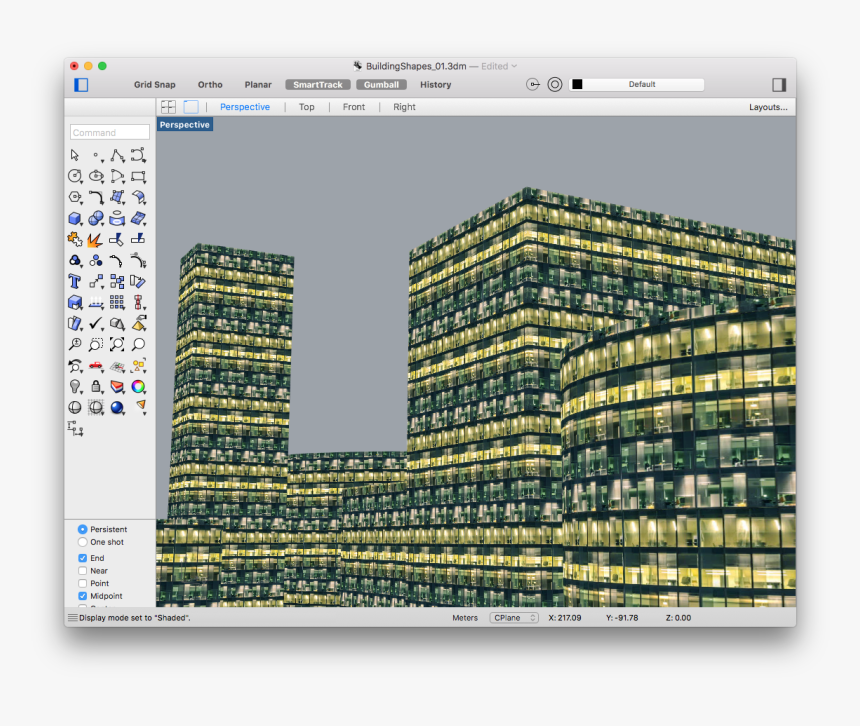Open the Layers stack icon

[x=117, y=387]
